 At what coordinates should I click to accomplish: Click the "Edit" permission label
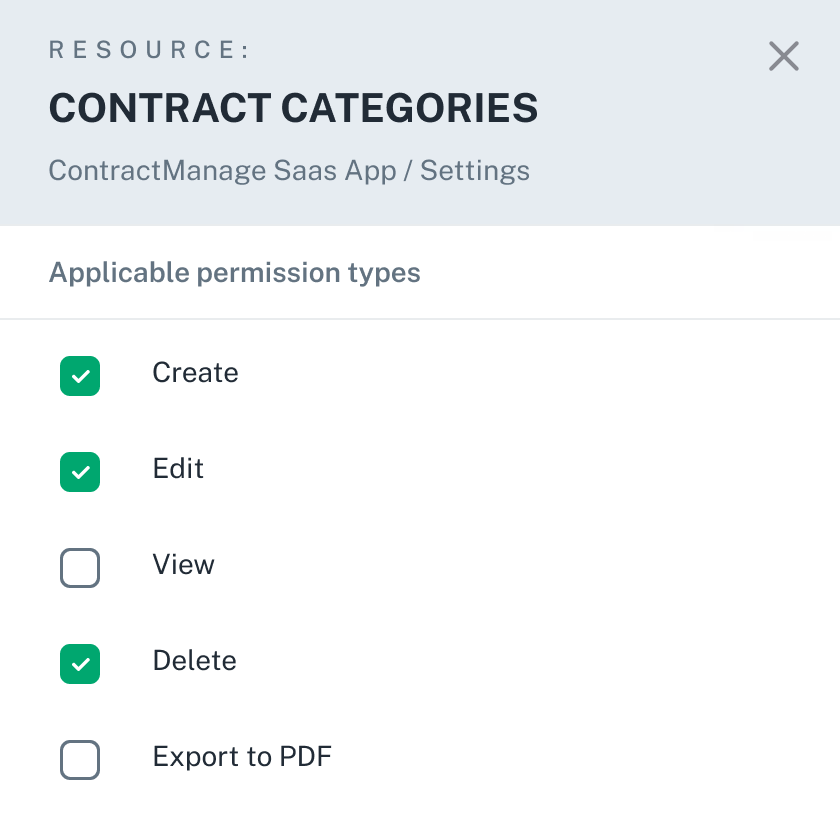coord(178,469)
